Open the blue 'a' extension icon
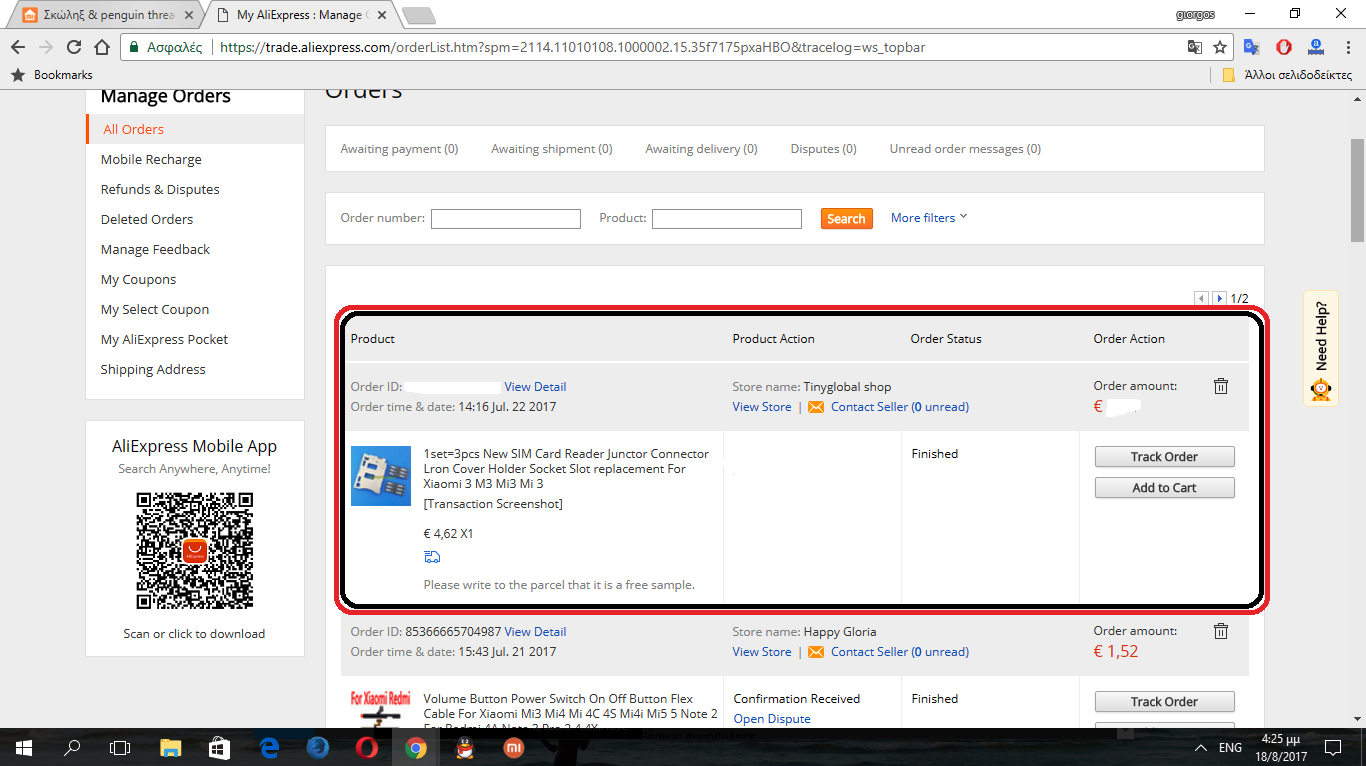The height and width of the screenshot is (766, 1366). point(1316,47)
